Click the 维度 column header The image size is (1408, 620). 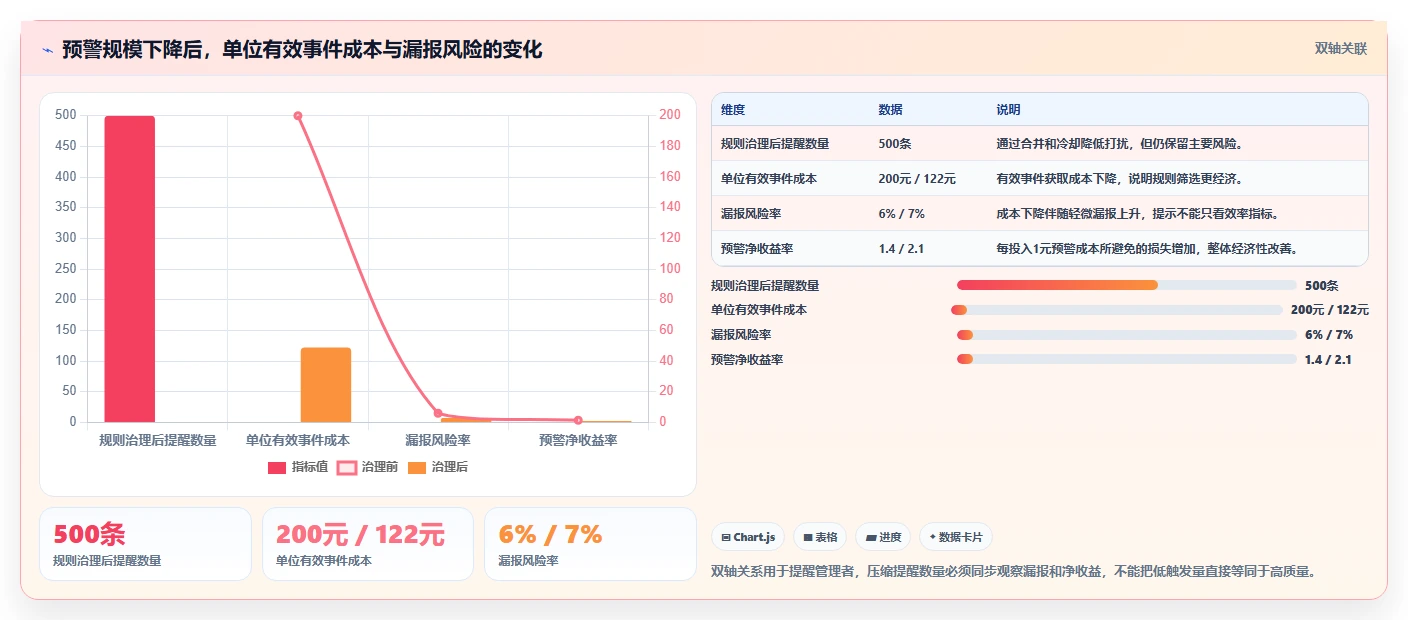point(733,110)
